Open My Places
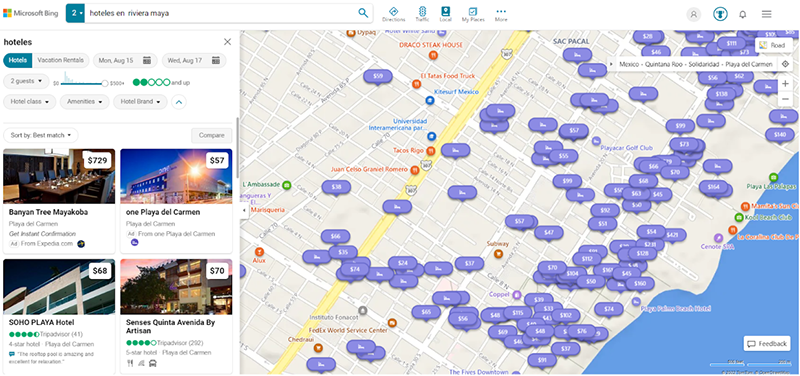This screenshot has height=376, width=800. 473,14
